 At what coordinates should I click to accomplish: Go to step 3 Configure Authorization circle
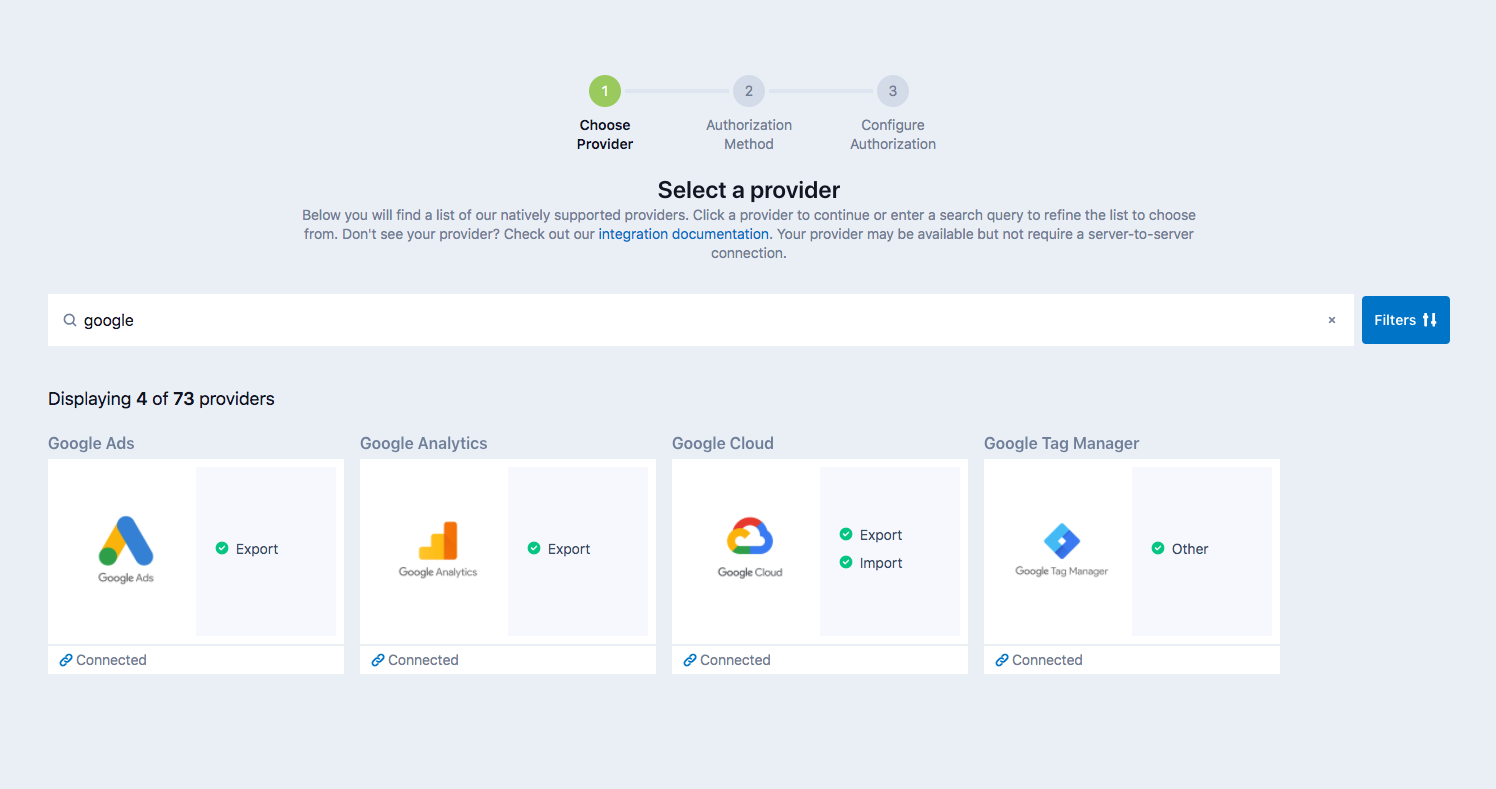893,91
